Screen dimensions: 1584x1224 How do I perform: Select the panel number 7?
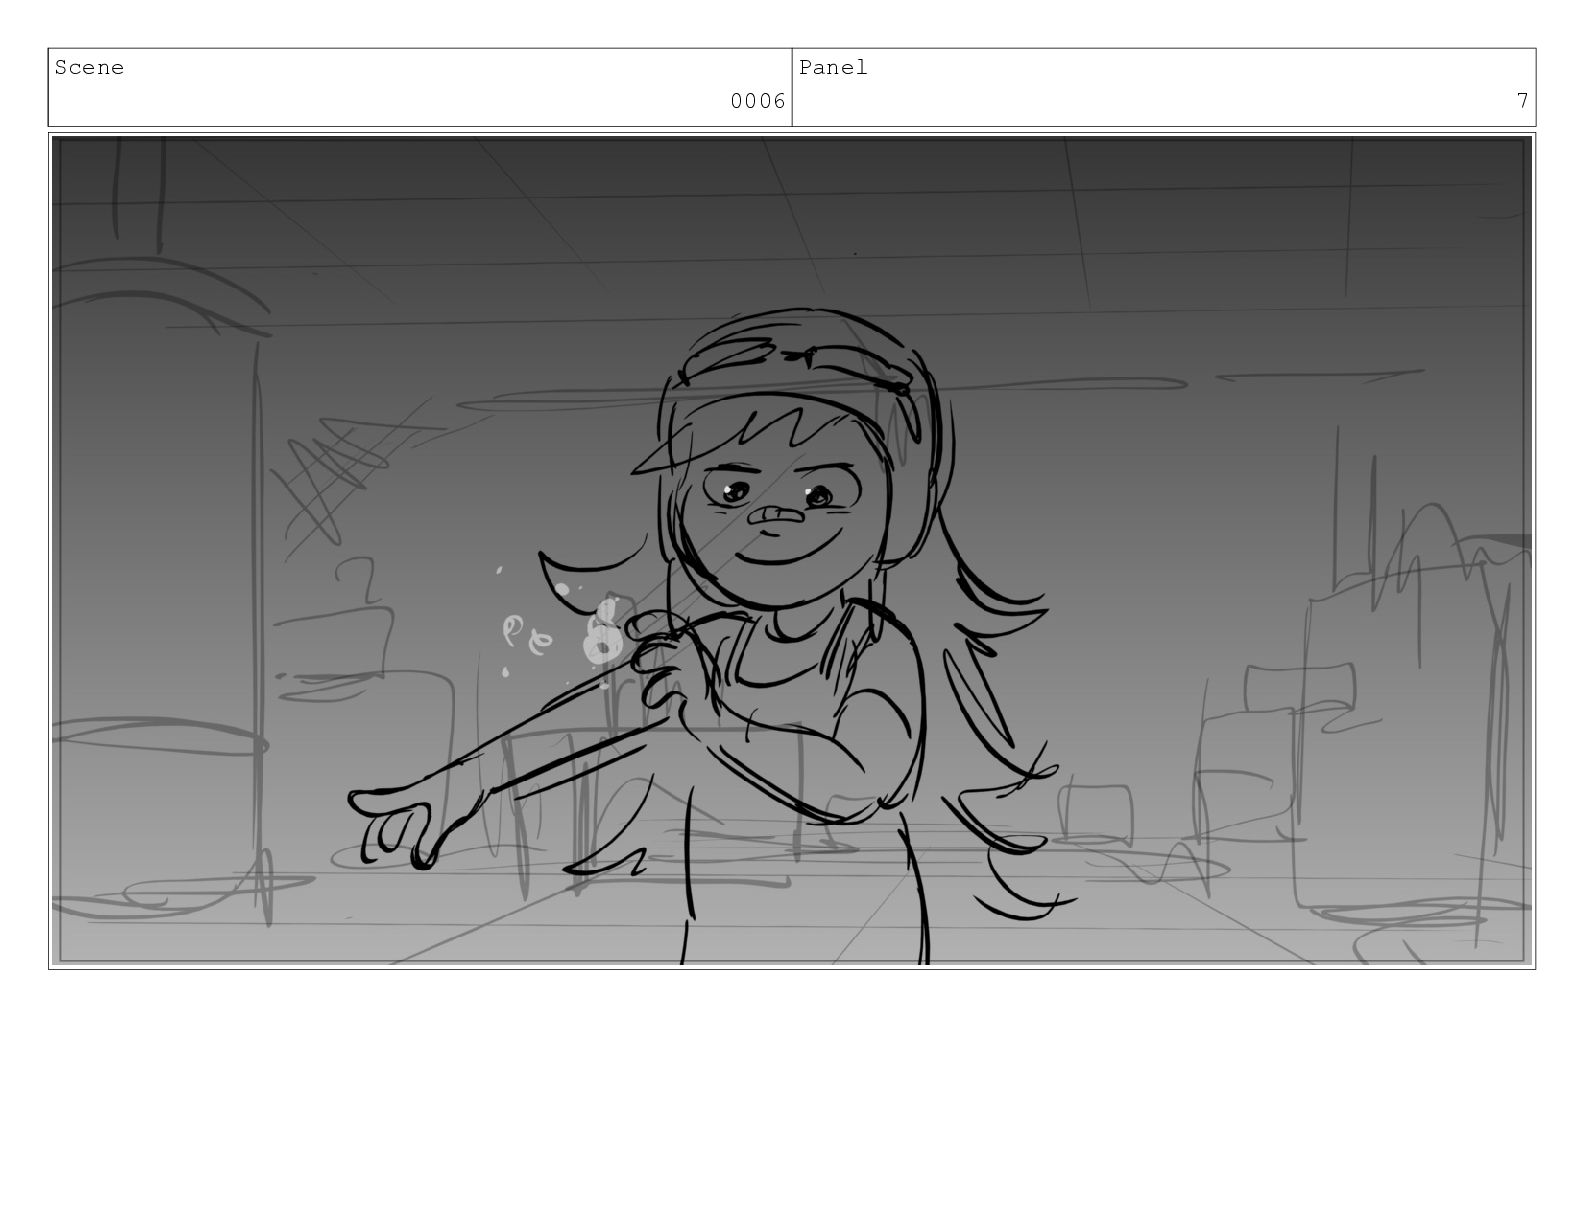click(x=1522, y=101)
